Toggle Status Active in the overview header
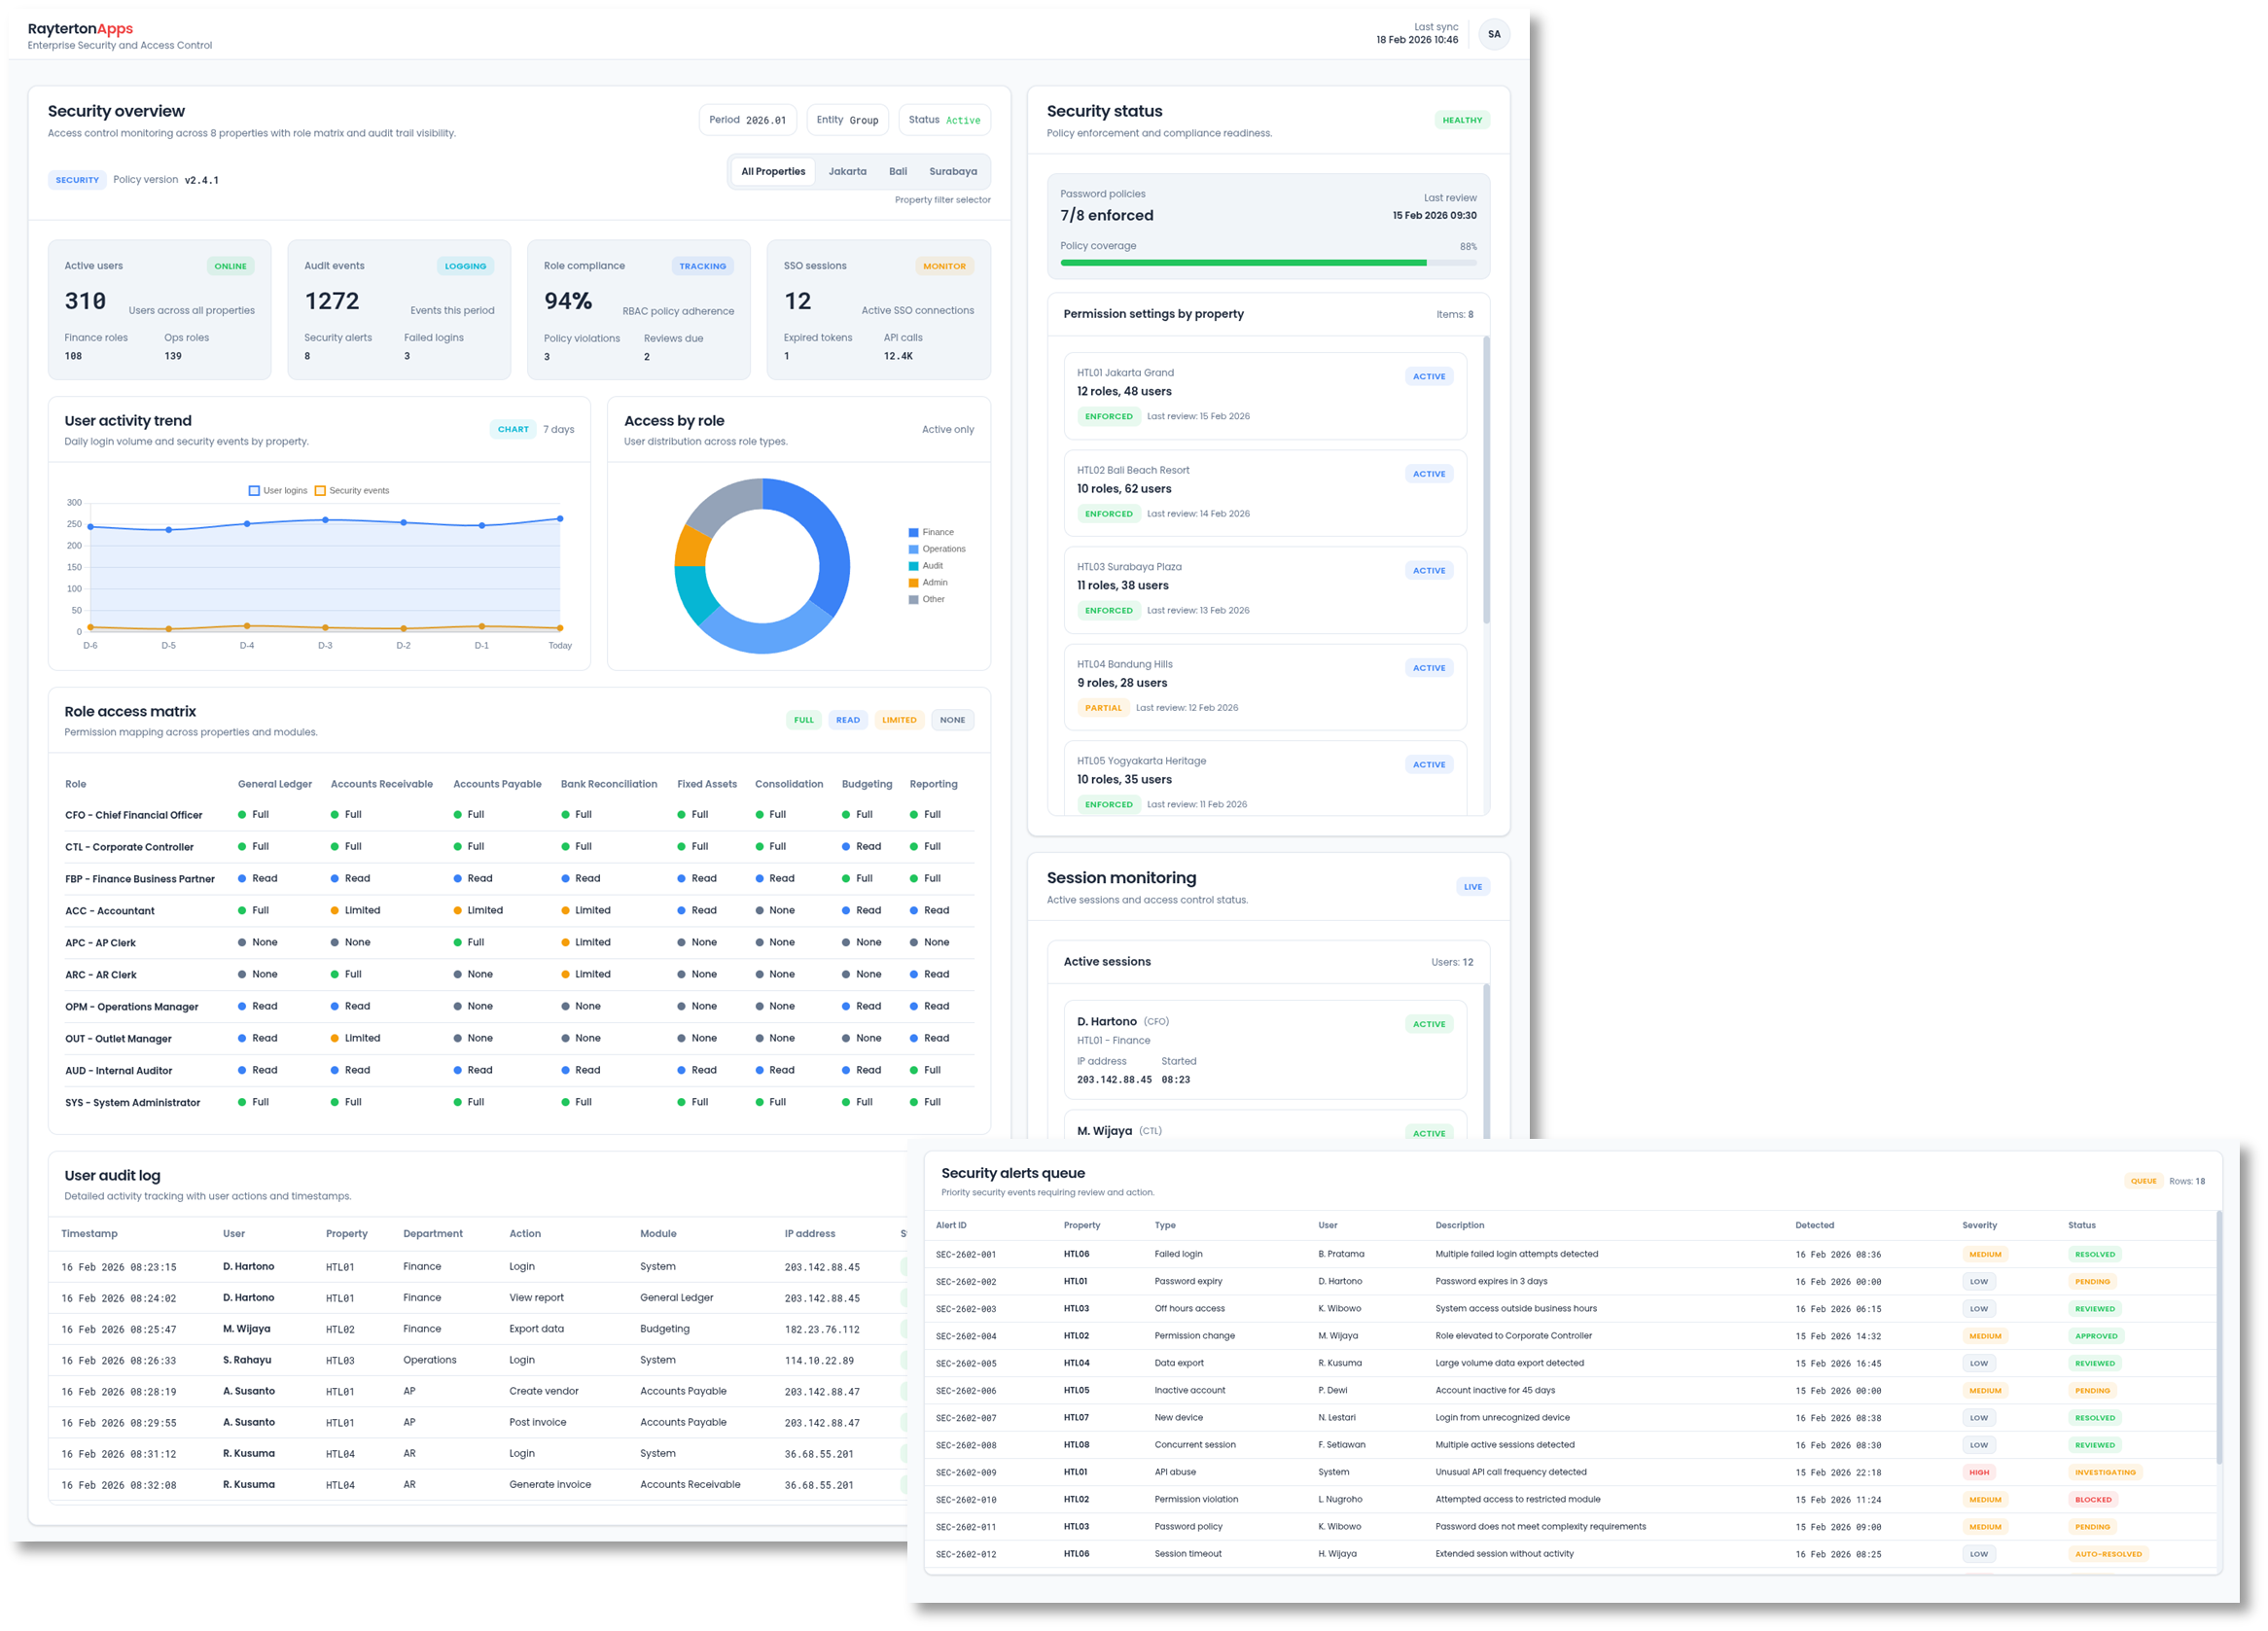The image size is (2268, 1631). pyautogui.click(x=943, y=119)
